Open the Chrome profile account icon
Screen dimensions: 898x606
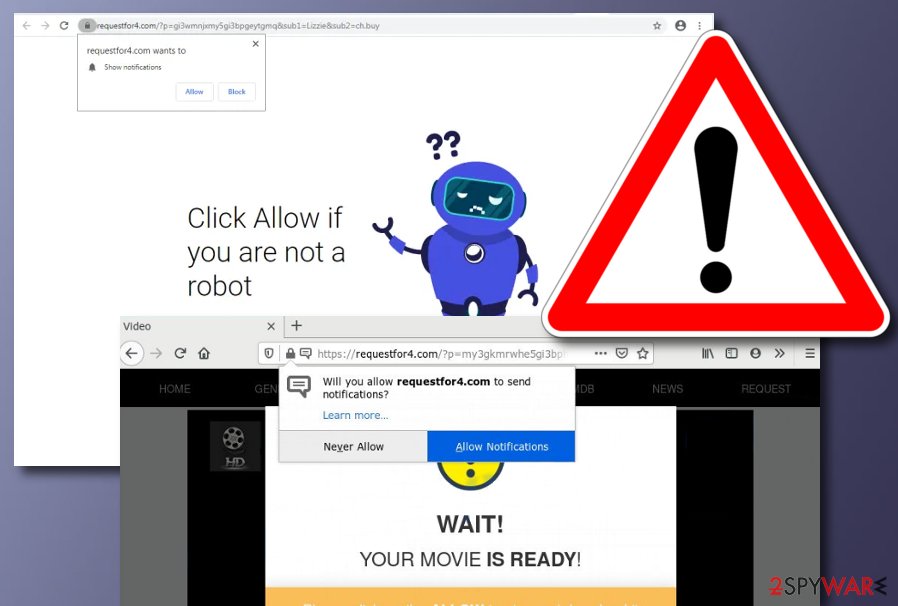[680, 25]
